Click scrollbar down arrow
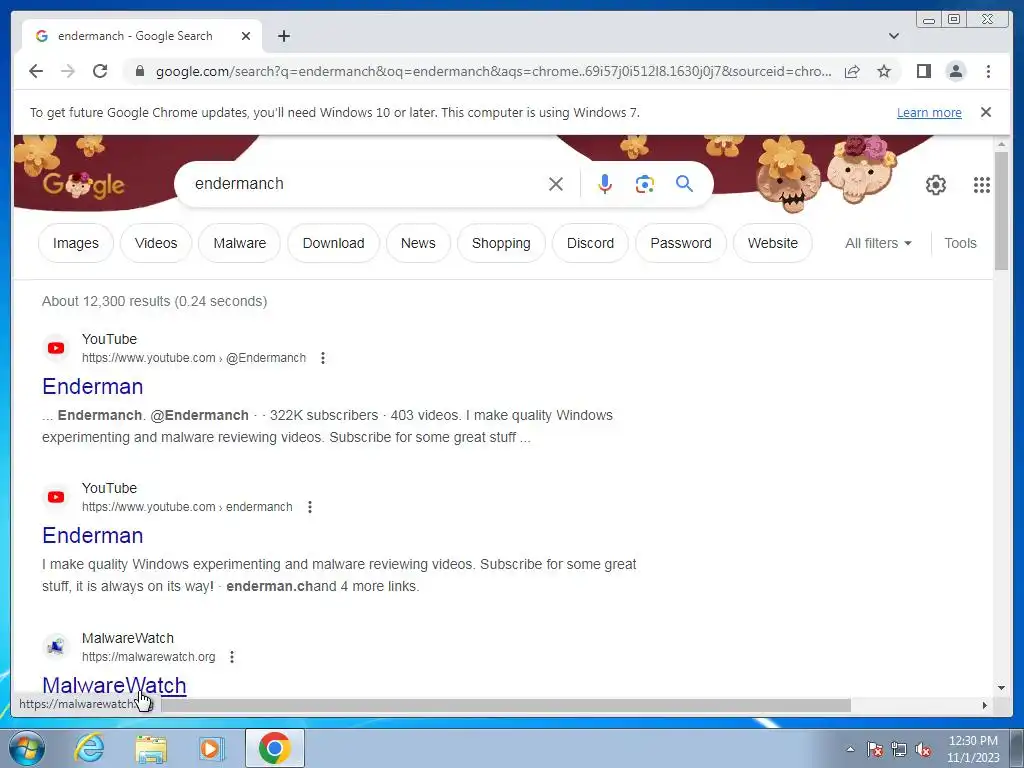This screenshot has width=1024, height=768. pyautogui.click(x=1002, y=688)
